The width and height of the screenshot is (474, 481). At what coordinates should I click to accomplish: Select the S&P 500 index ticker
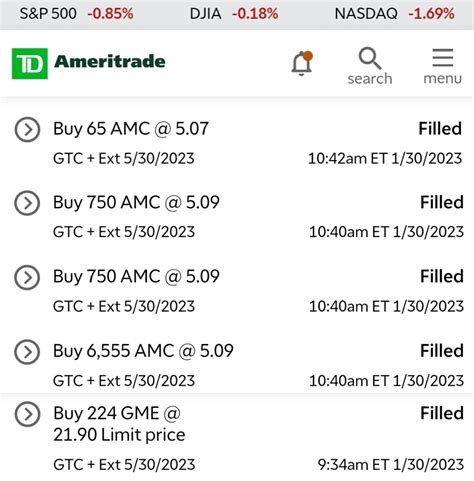click(x=76, y=14)
